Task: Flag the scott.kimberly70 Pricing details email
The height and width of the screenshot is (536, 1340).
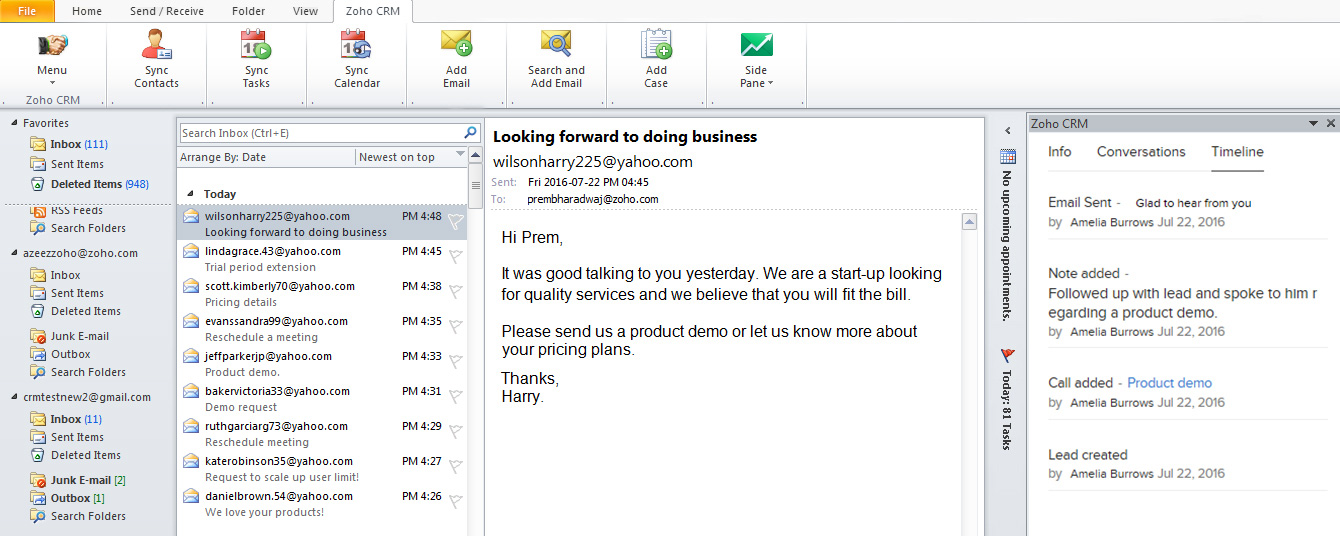Action: coord(455,292)
